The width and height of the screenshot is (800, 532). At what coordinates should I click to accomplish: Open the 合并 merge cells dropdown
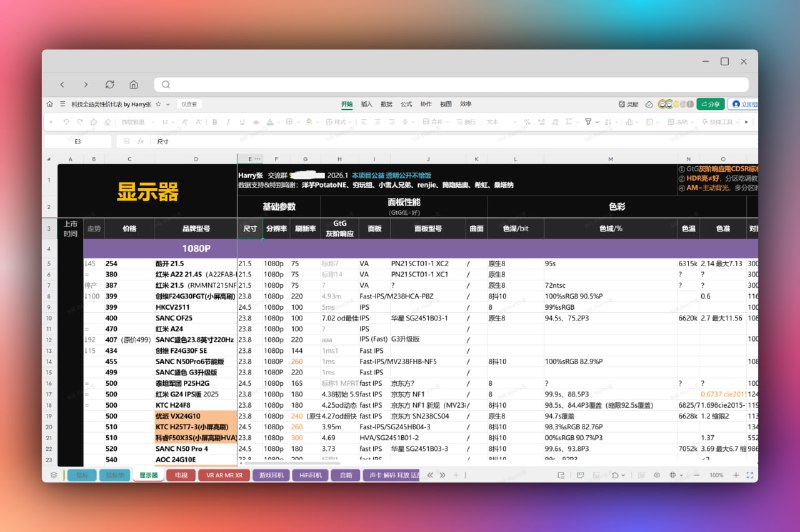pyautogui.click(x=435, y=122)
